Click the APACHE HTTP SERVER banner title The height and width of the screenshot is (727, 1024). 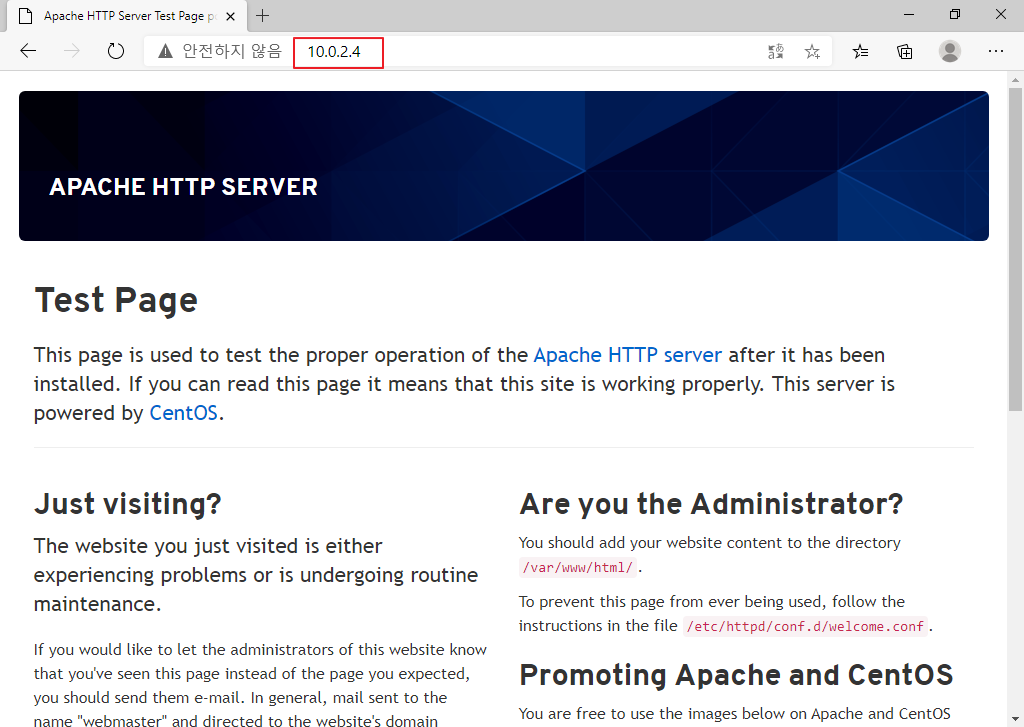click(x=184, y=187)
